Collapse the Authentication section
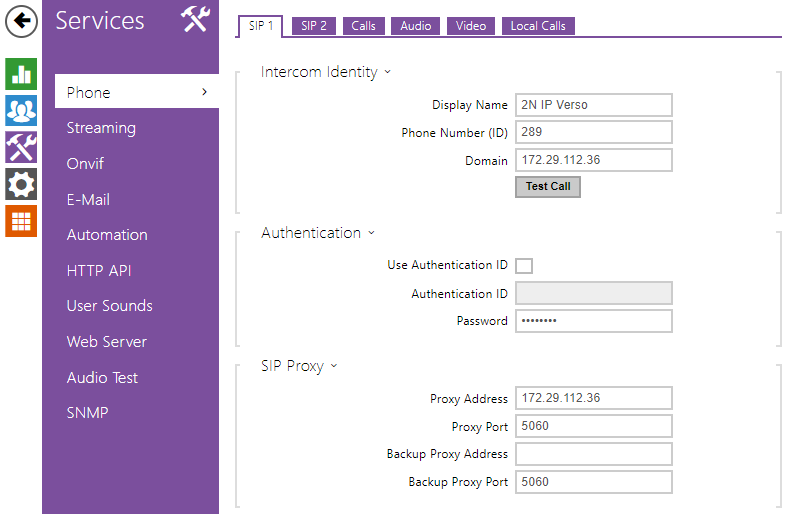This screenshot has width=794, height=514. (371, 233)
